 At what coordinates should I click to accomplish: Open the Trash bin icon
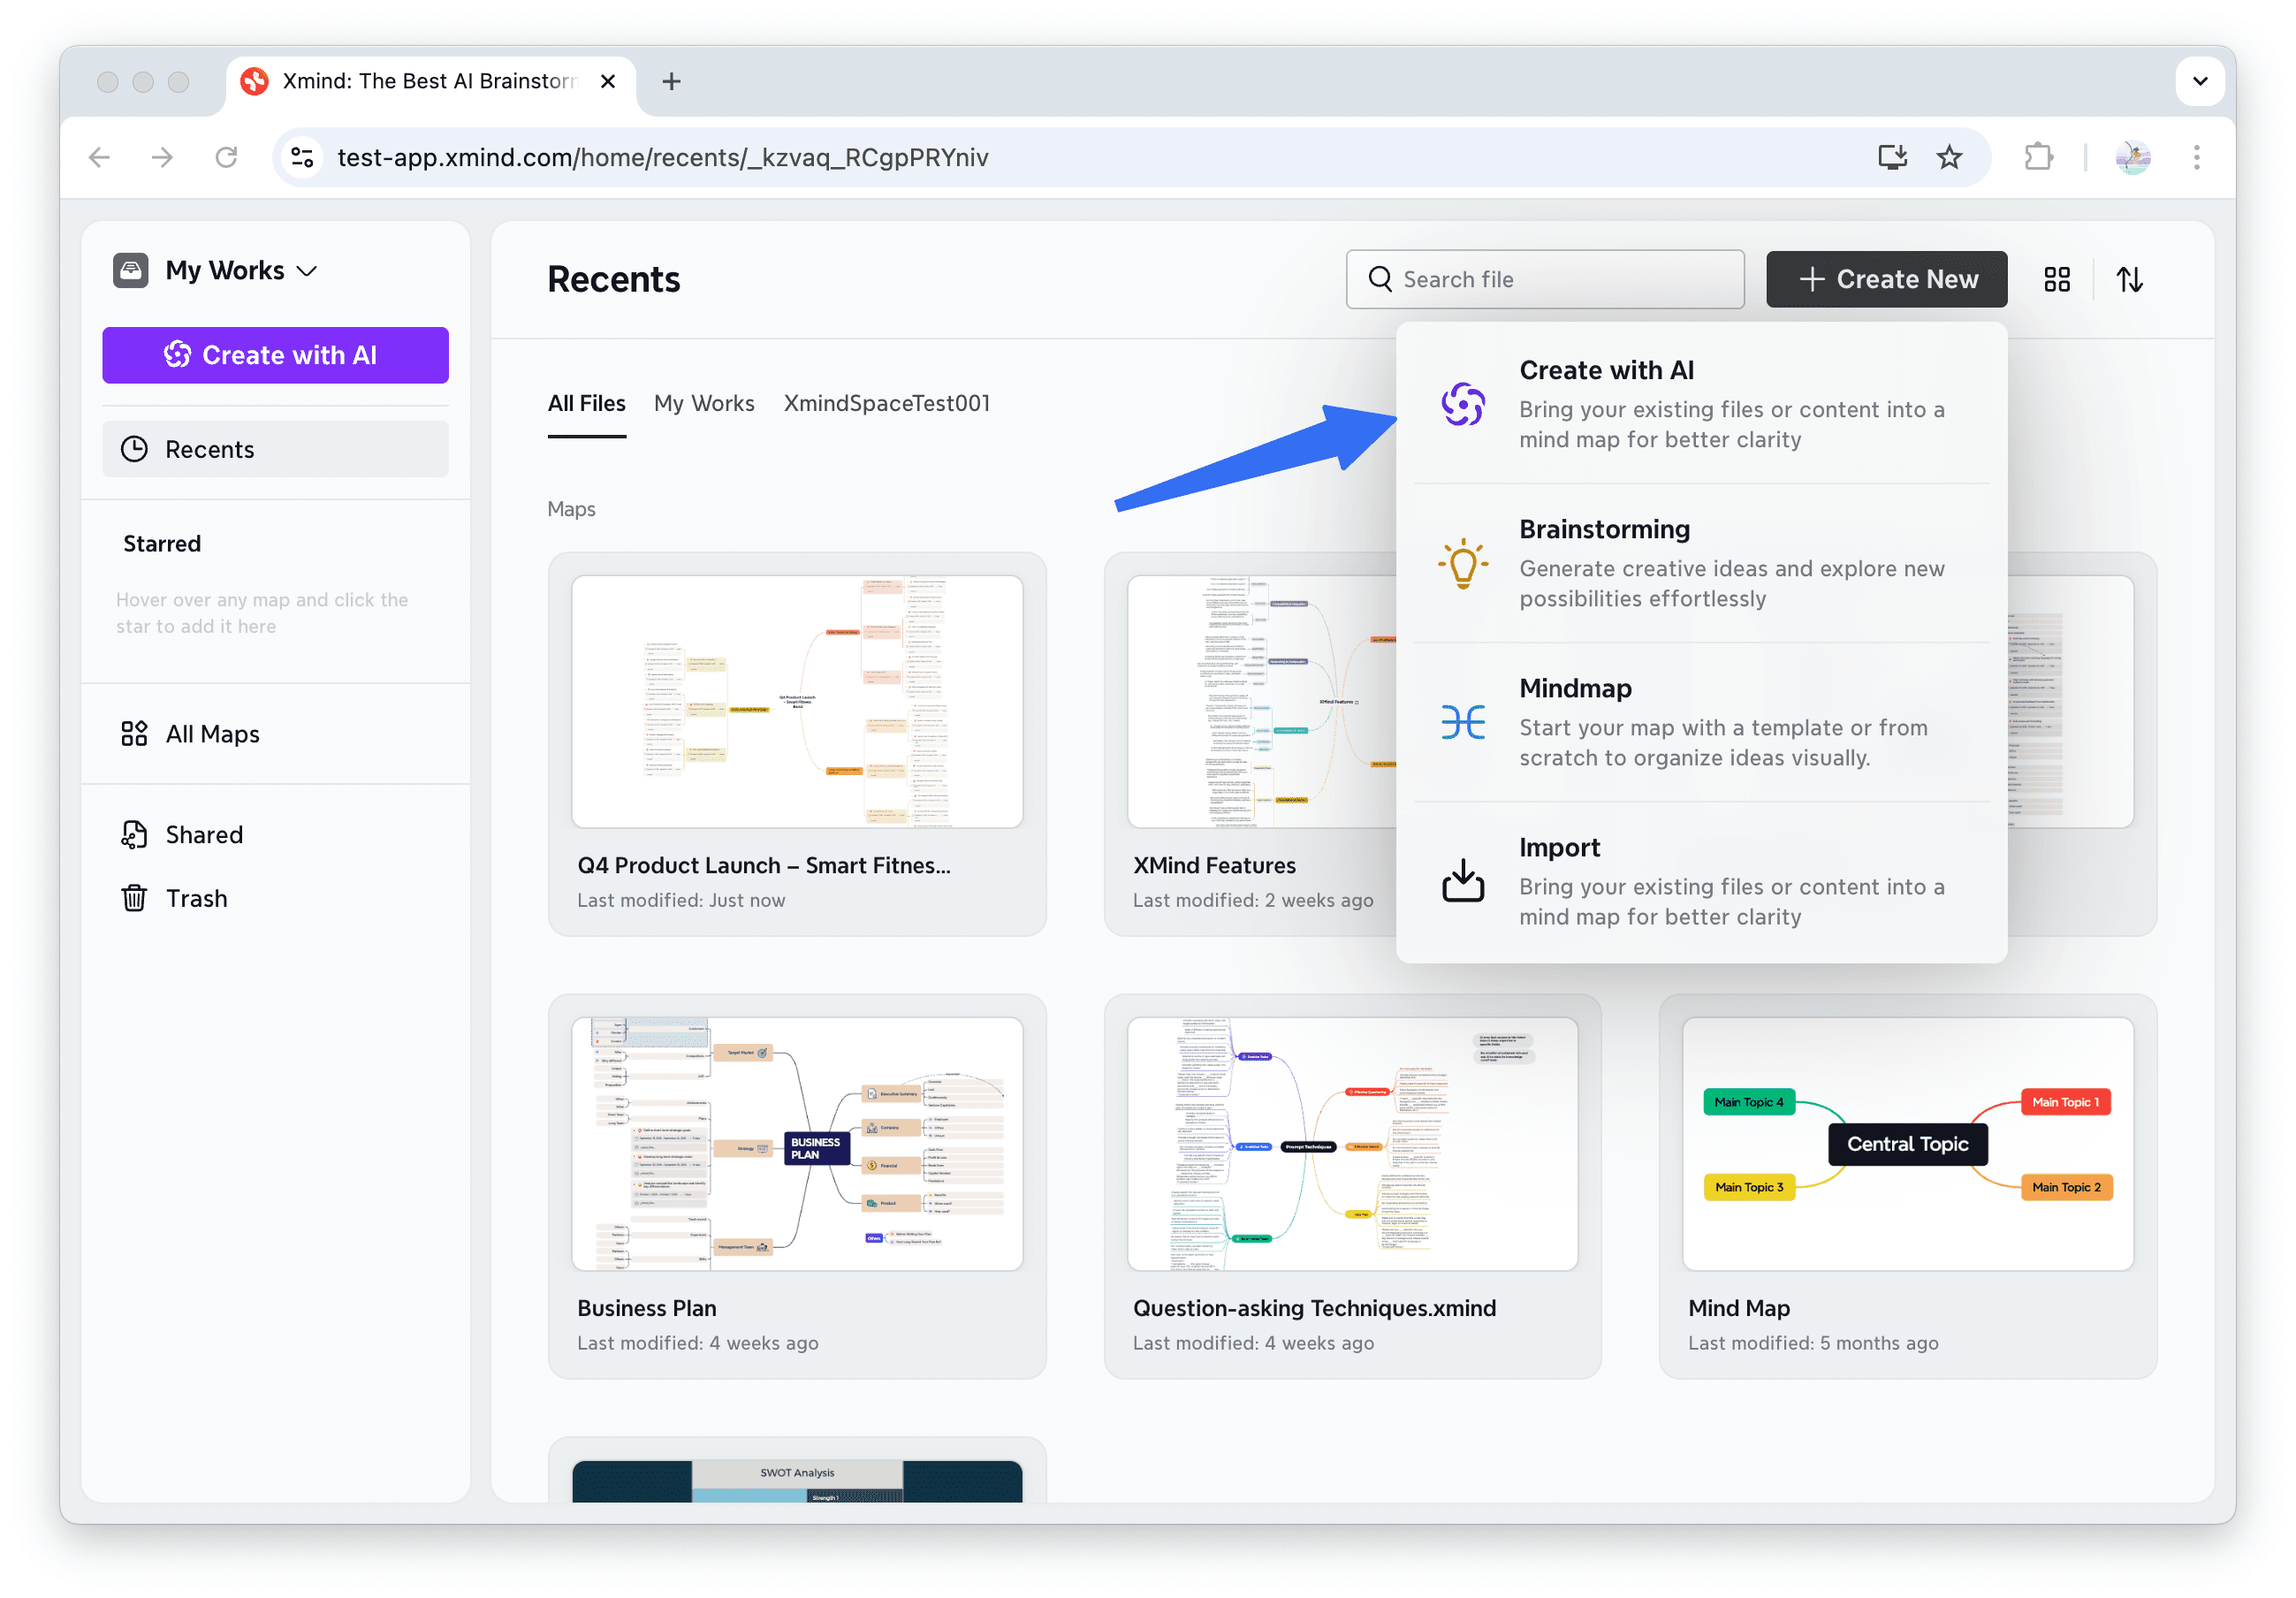click(x=135, y=898)
